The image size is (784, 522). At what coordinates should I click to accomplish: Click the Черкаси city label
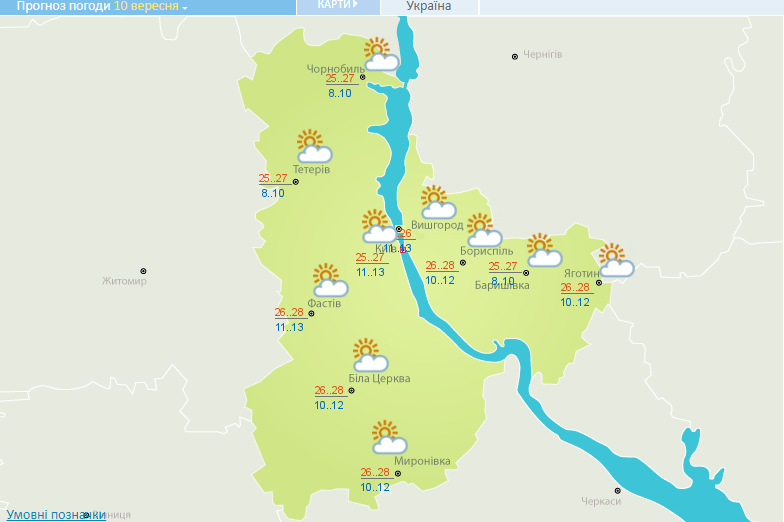click(x=600, y=501)
